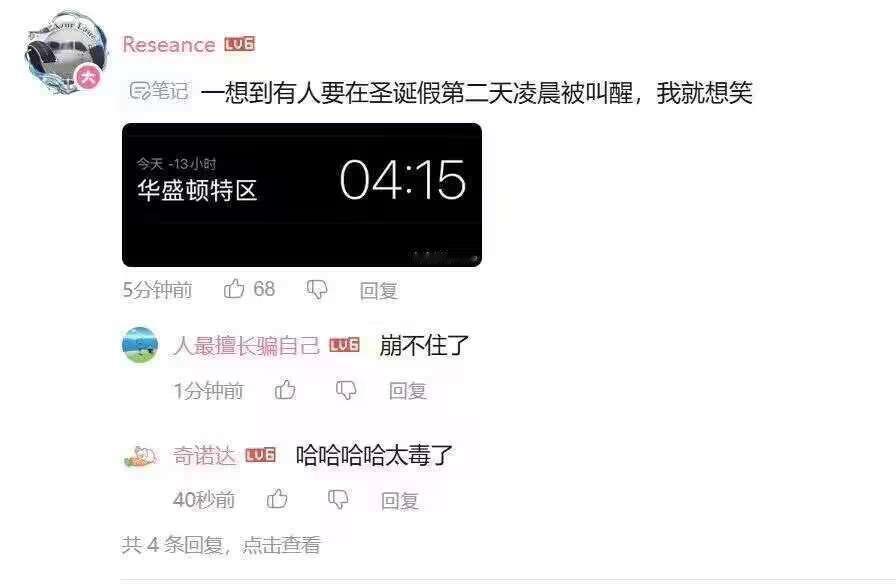Screen dimensions: 896x588
Task: Open 奇诺达's small avatar
Action: [x=140, y=457]
